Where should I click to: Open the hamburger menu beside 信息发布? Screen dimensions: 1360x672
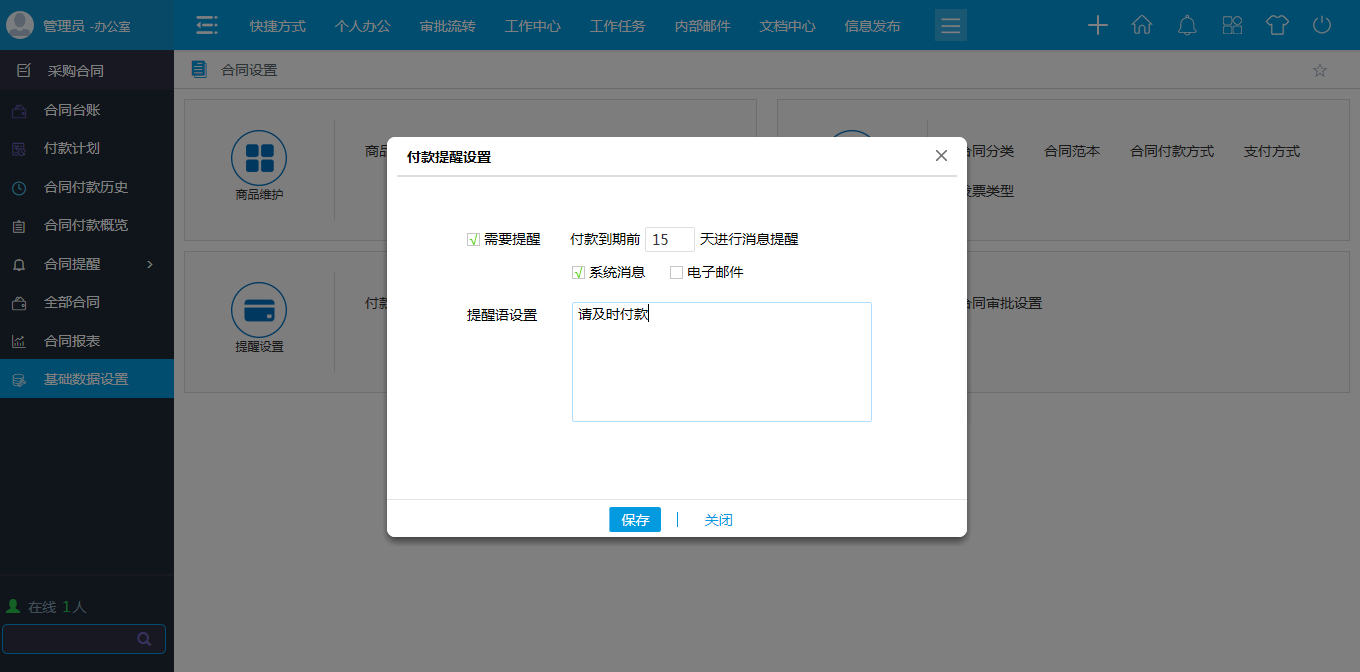coord(950,25)
